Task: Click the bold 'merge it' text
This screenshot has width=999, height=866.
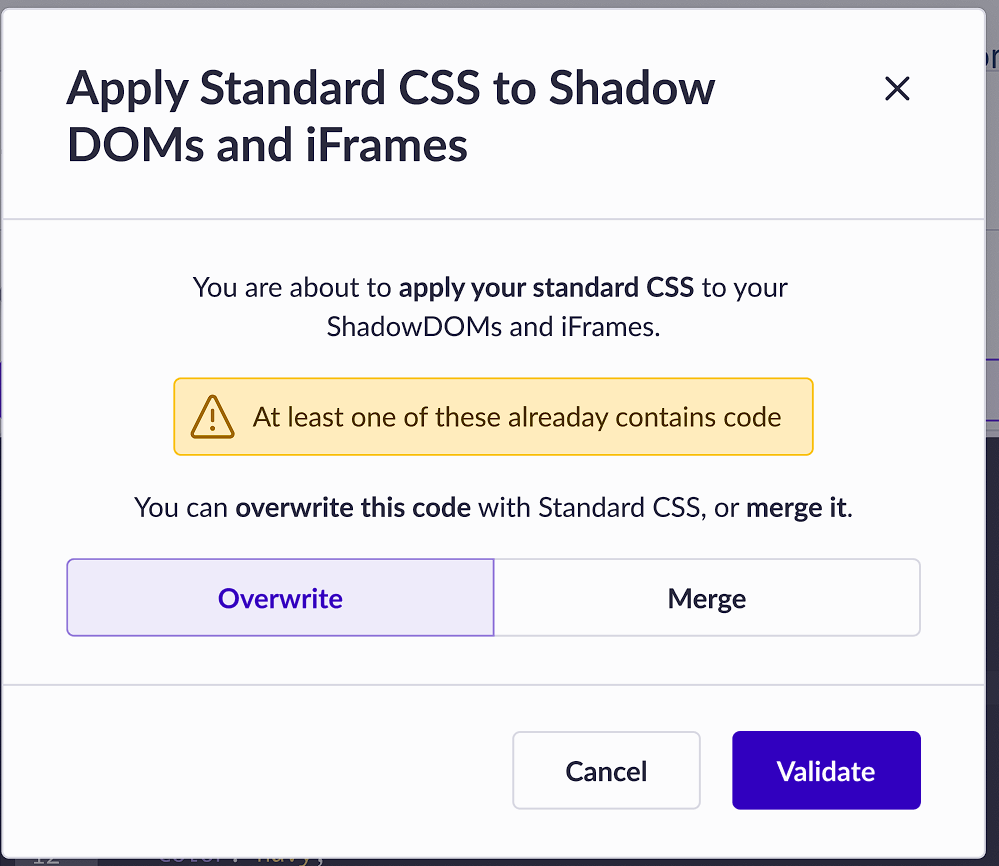Action: coord(797,508)
